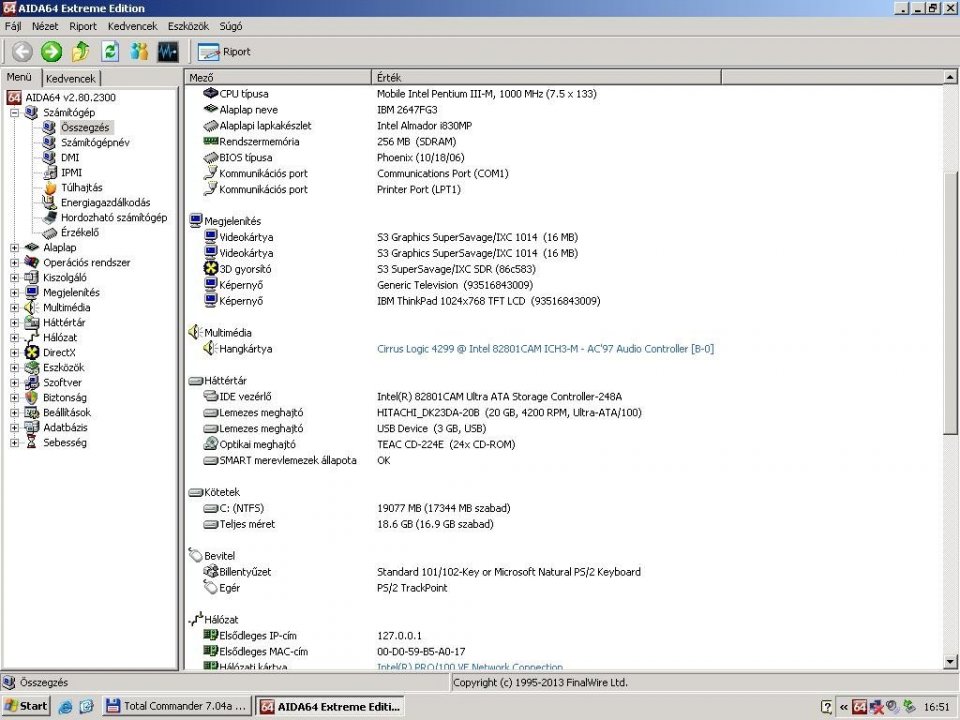
Task: Click the Egér mouse icon
Action: (x=211, y=587)
